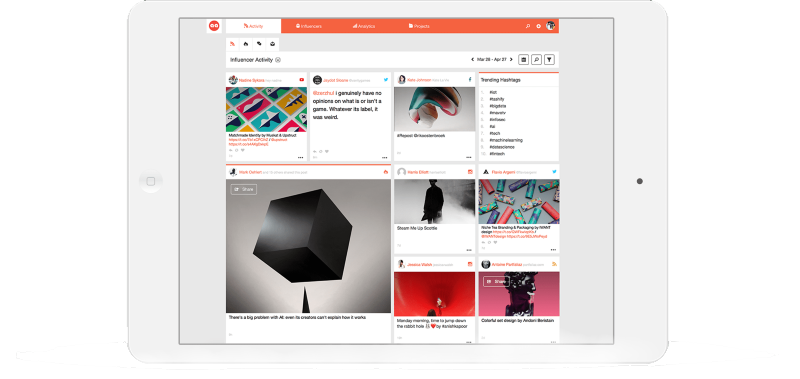Click the search icon in orange header

(528, 26)
